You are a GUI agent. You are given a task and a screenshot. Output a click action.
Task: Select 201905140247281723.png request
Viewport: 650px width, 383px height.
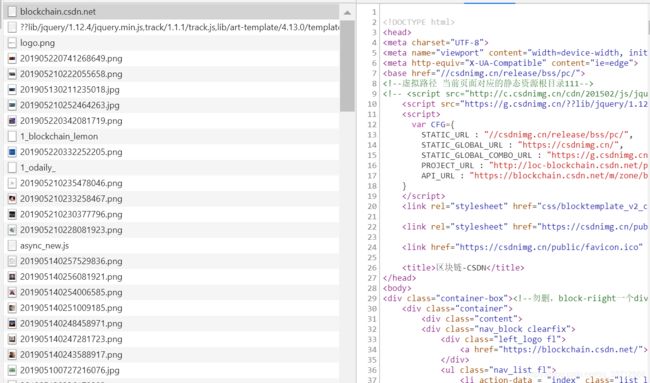point(171,339)
